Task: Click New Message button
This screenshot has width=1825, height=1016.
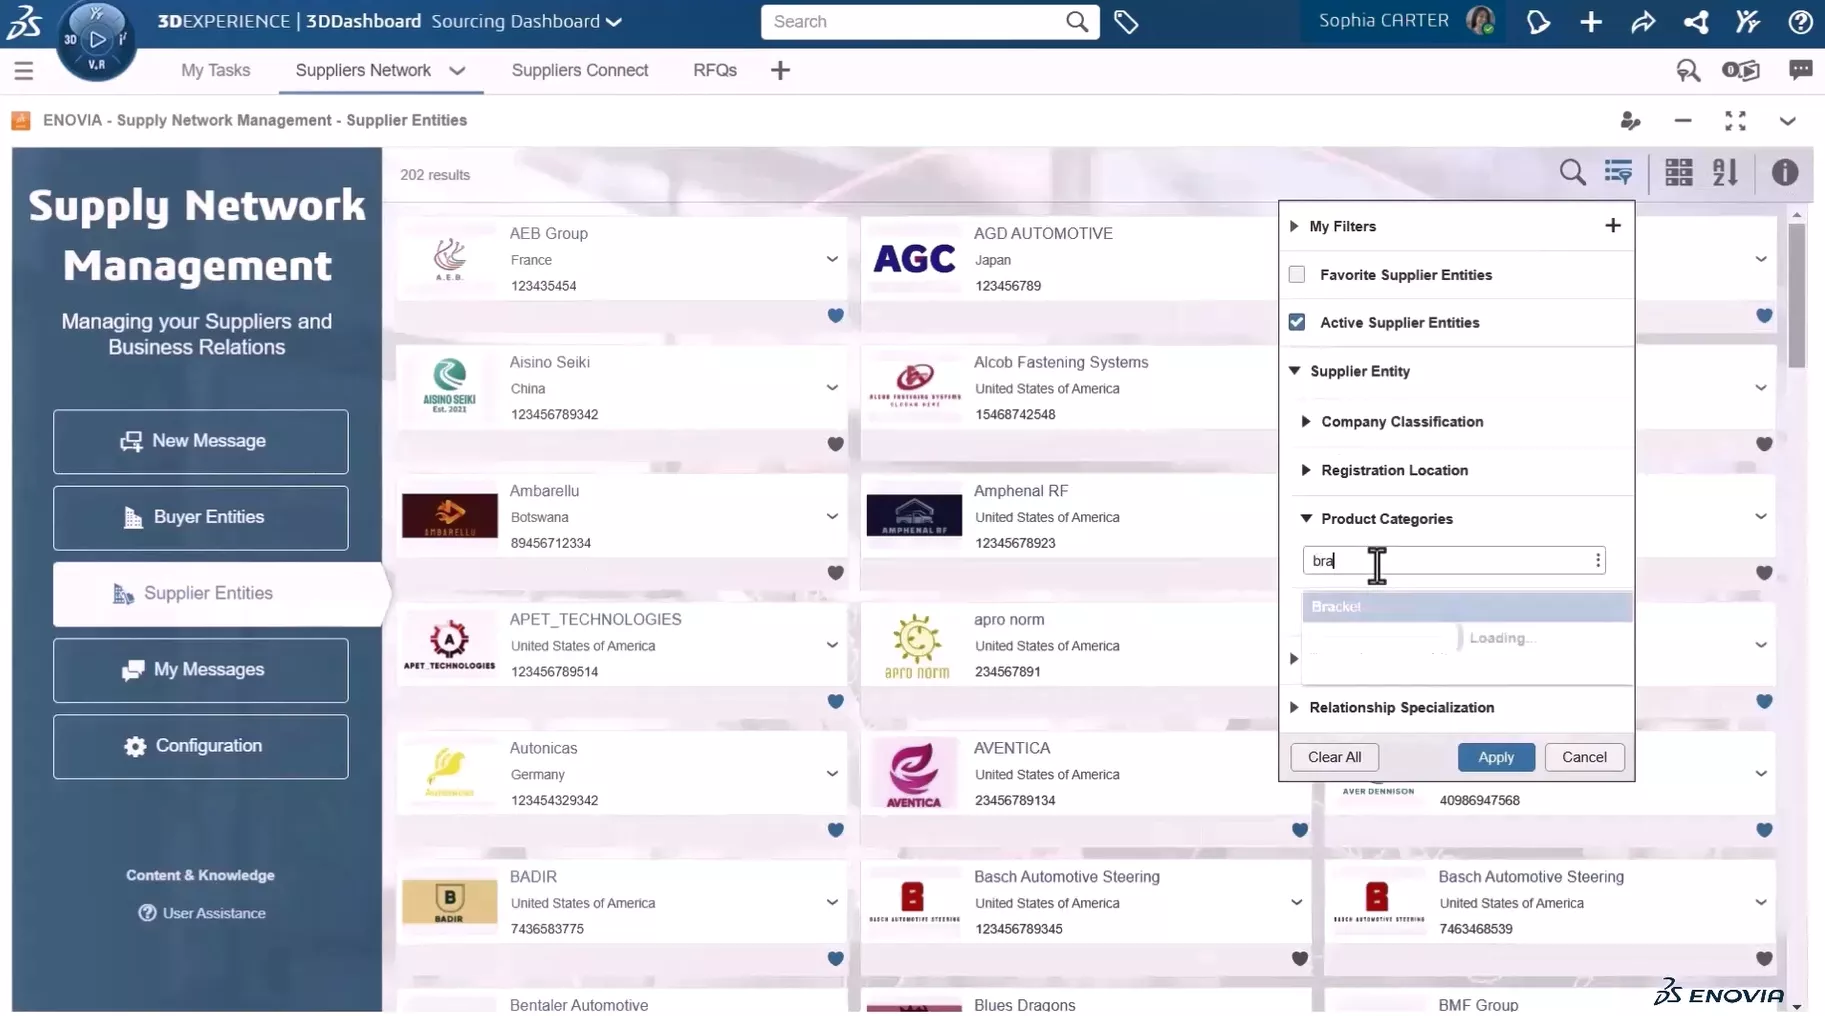Action: coord(201,441)
